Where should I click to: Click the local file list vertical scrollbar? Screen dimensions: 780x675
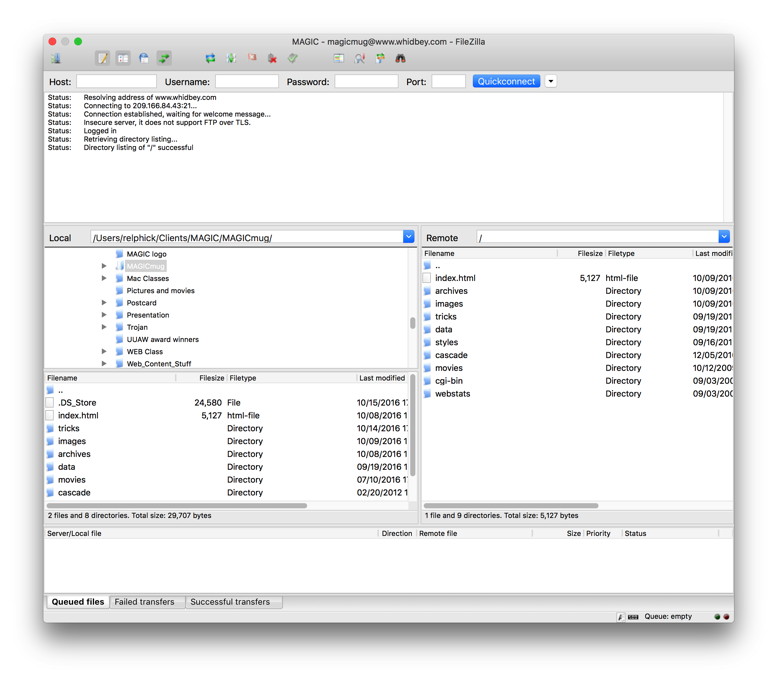[x=412, y=425]
